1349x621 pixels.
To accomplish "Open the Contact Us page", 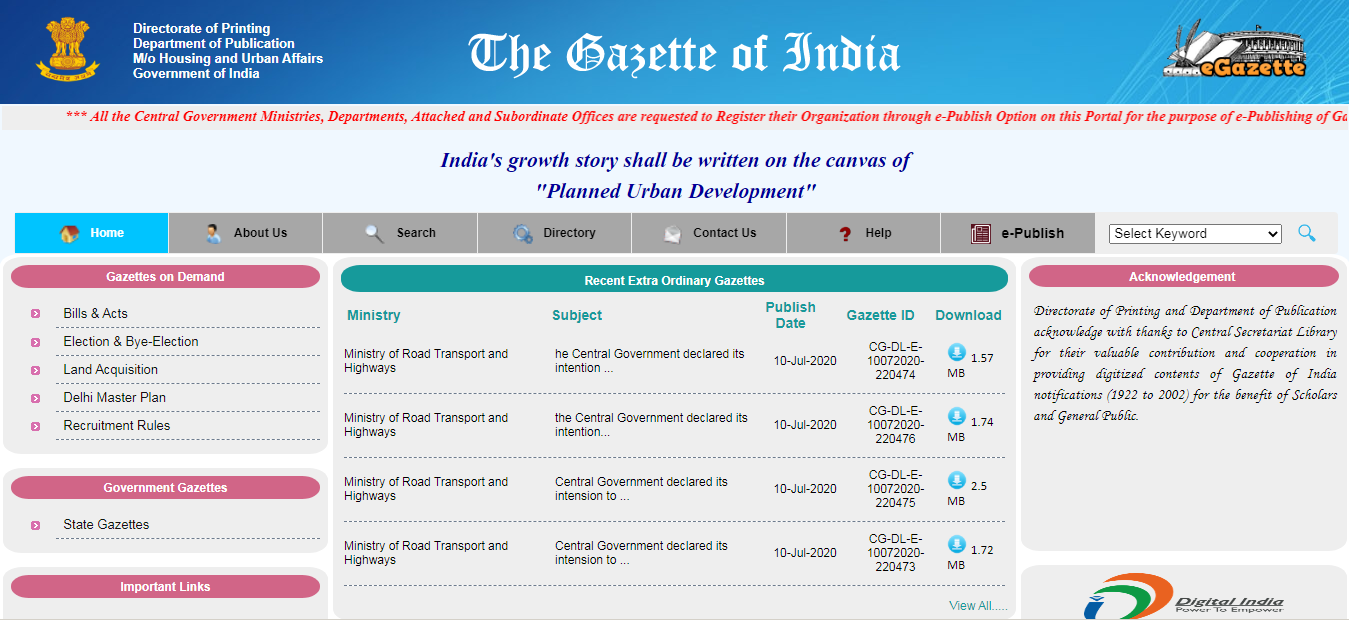I will coord(709,233).
